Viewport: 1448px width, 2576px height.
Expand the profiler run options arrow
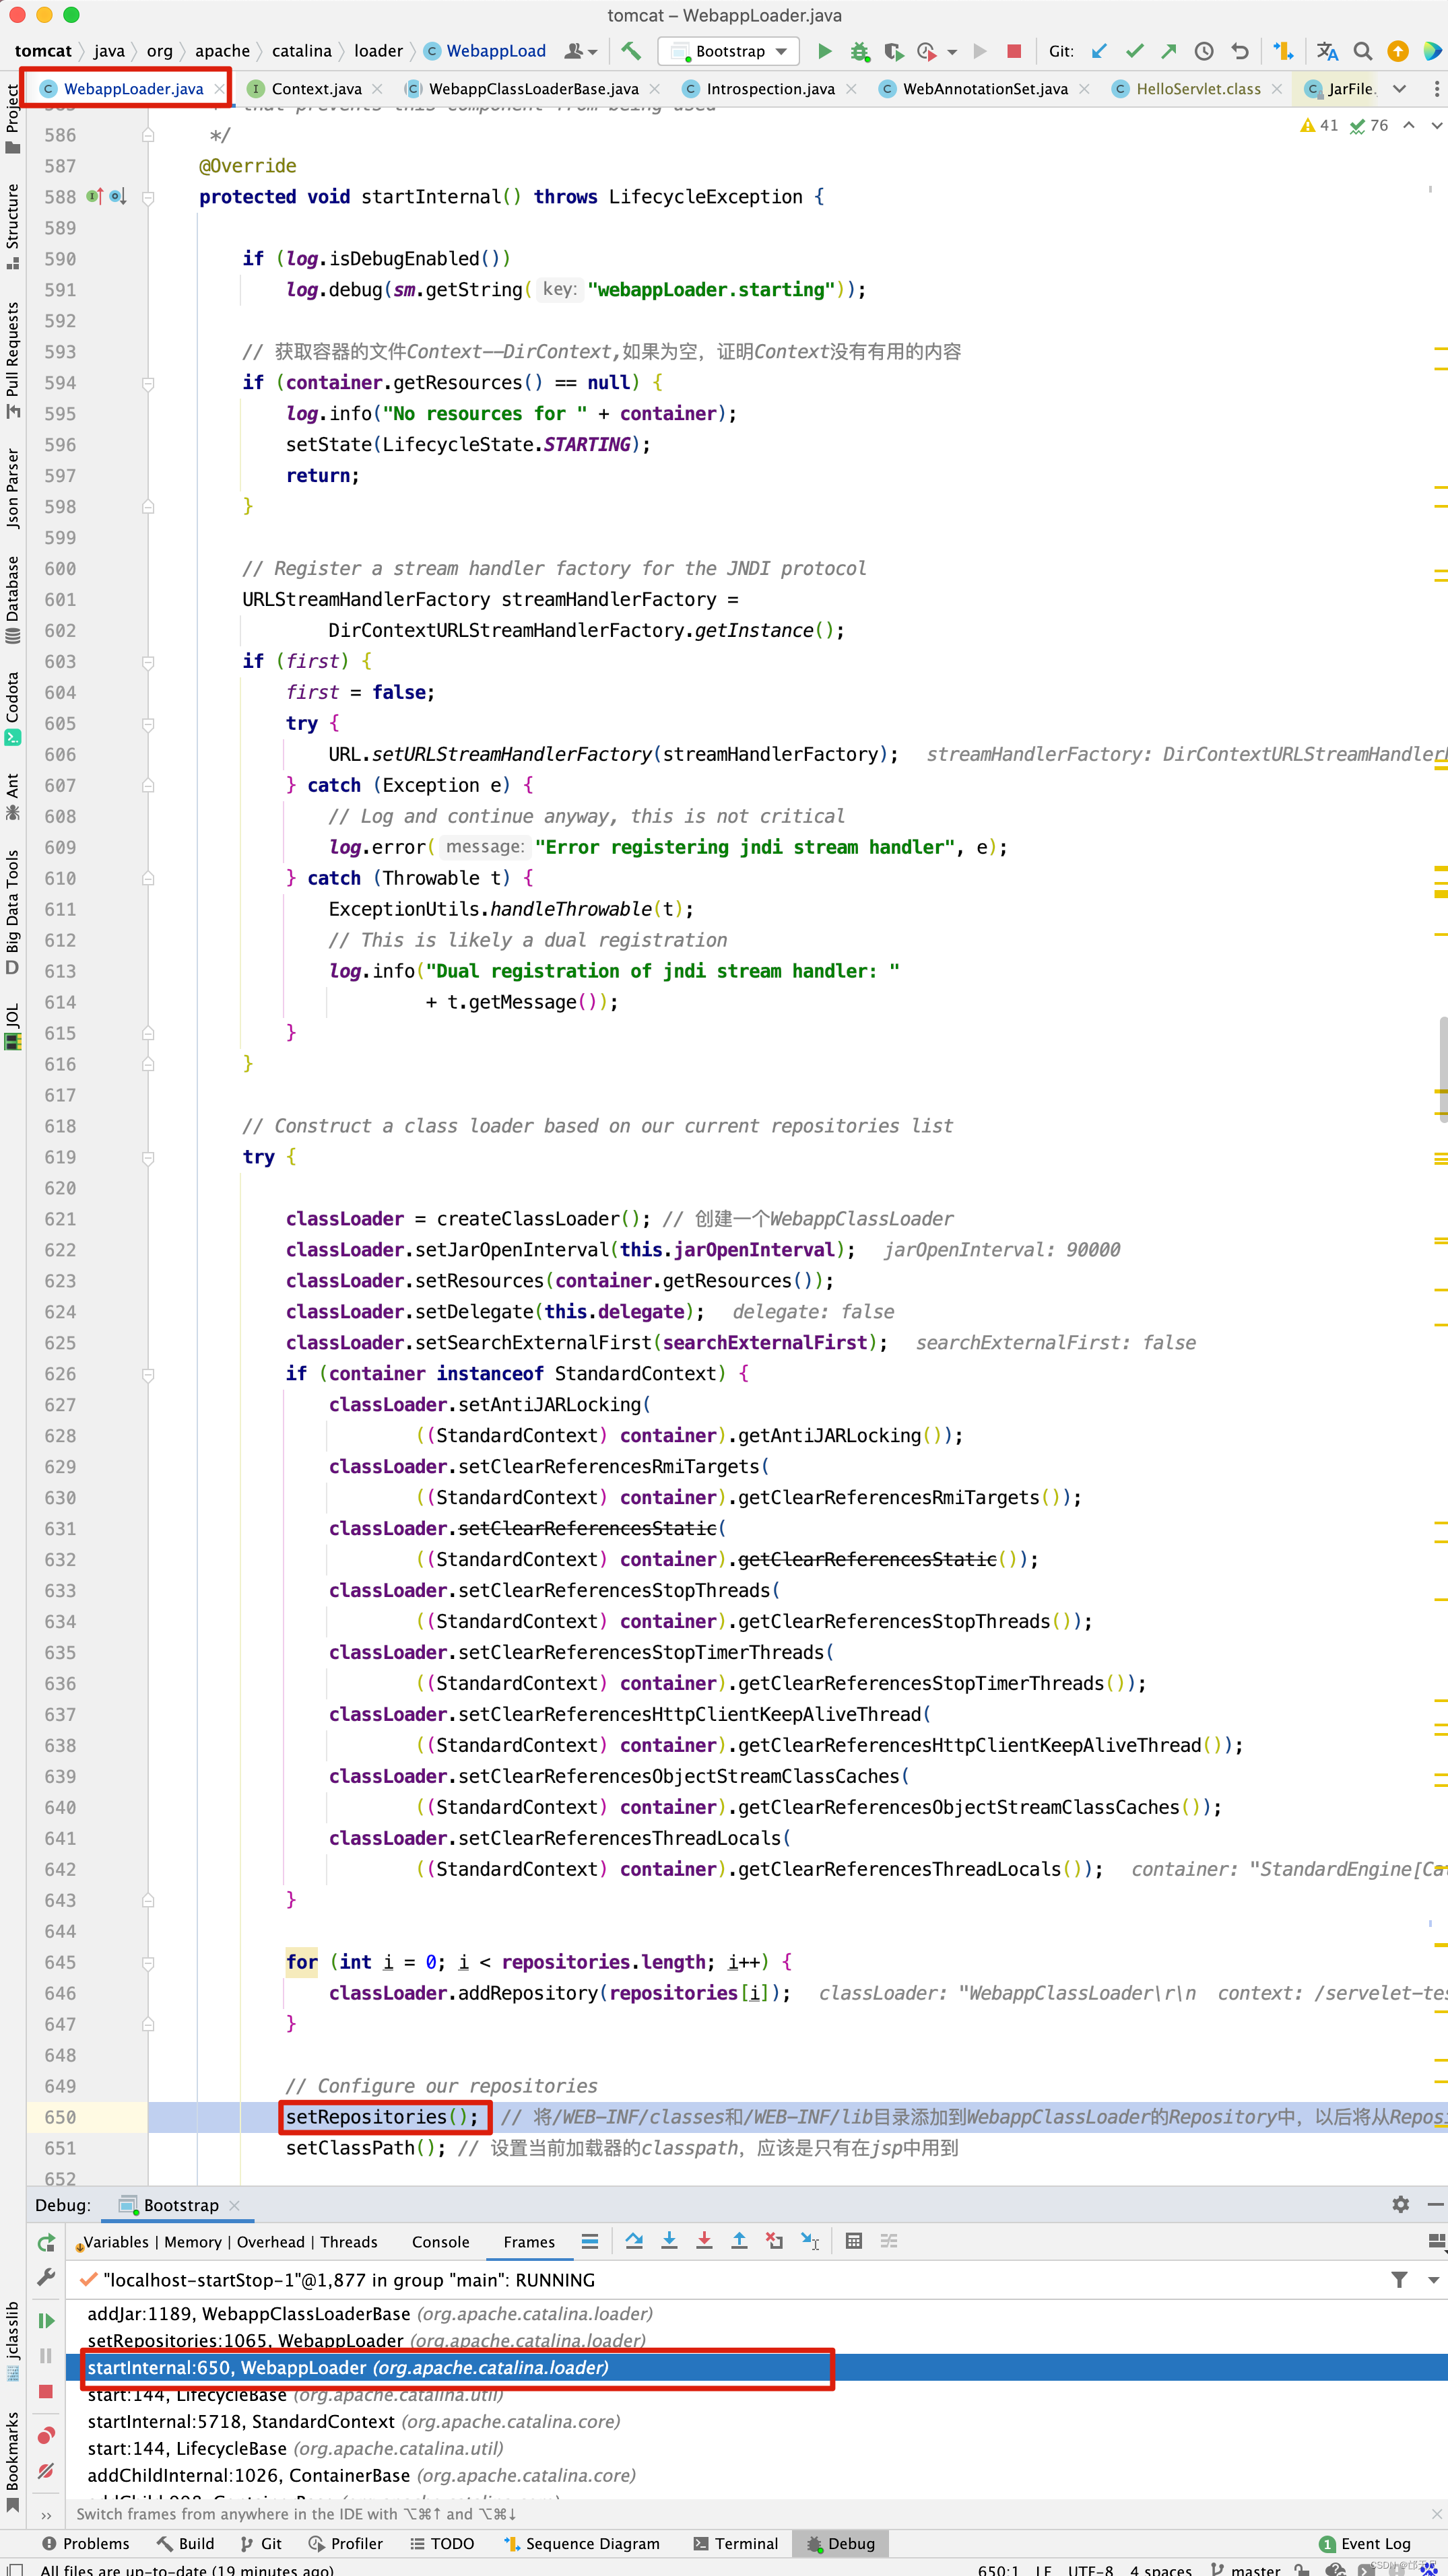tap(952, 52)
